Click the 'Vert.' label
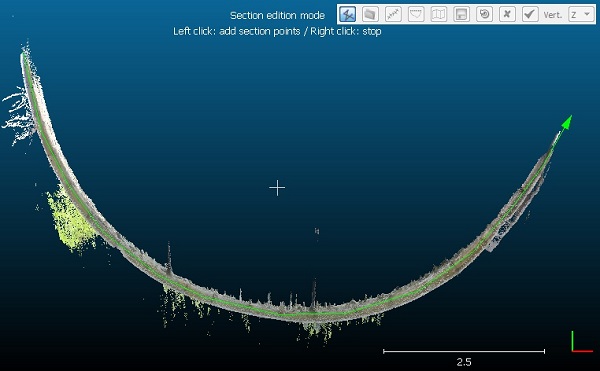The width and height of the screenshot is (600, 371). pos(553,15)
